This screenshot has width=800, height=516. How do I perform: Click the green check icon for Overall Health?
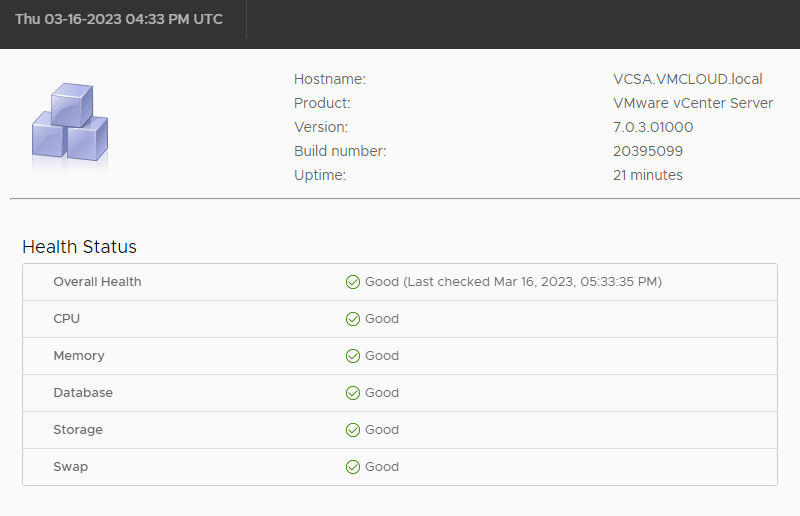click(353, 282)
